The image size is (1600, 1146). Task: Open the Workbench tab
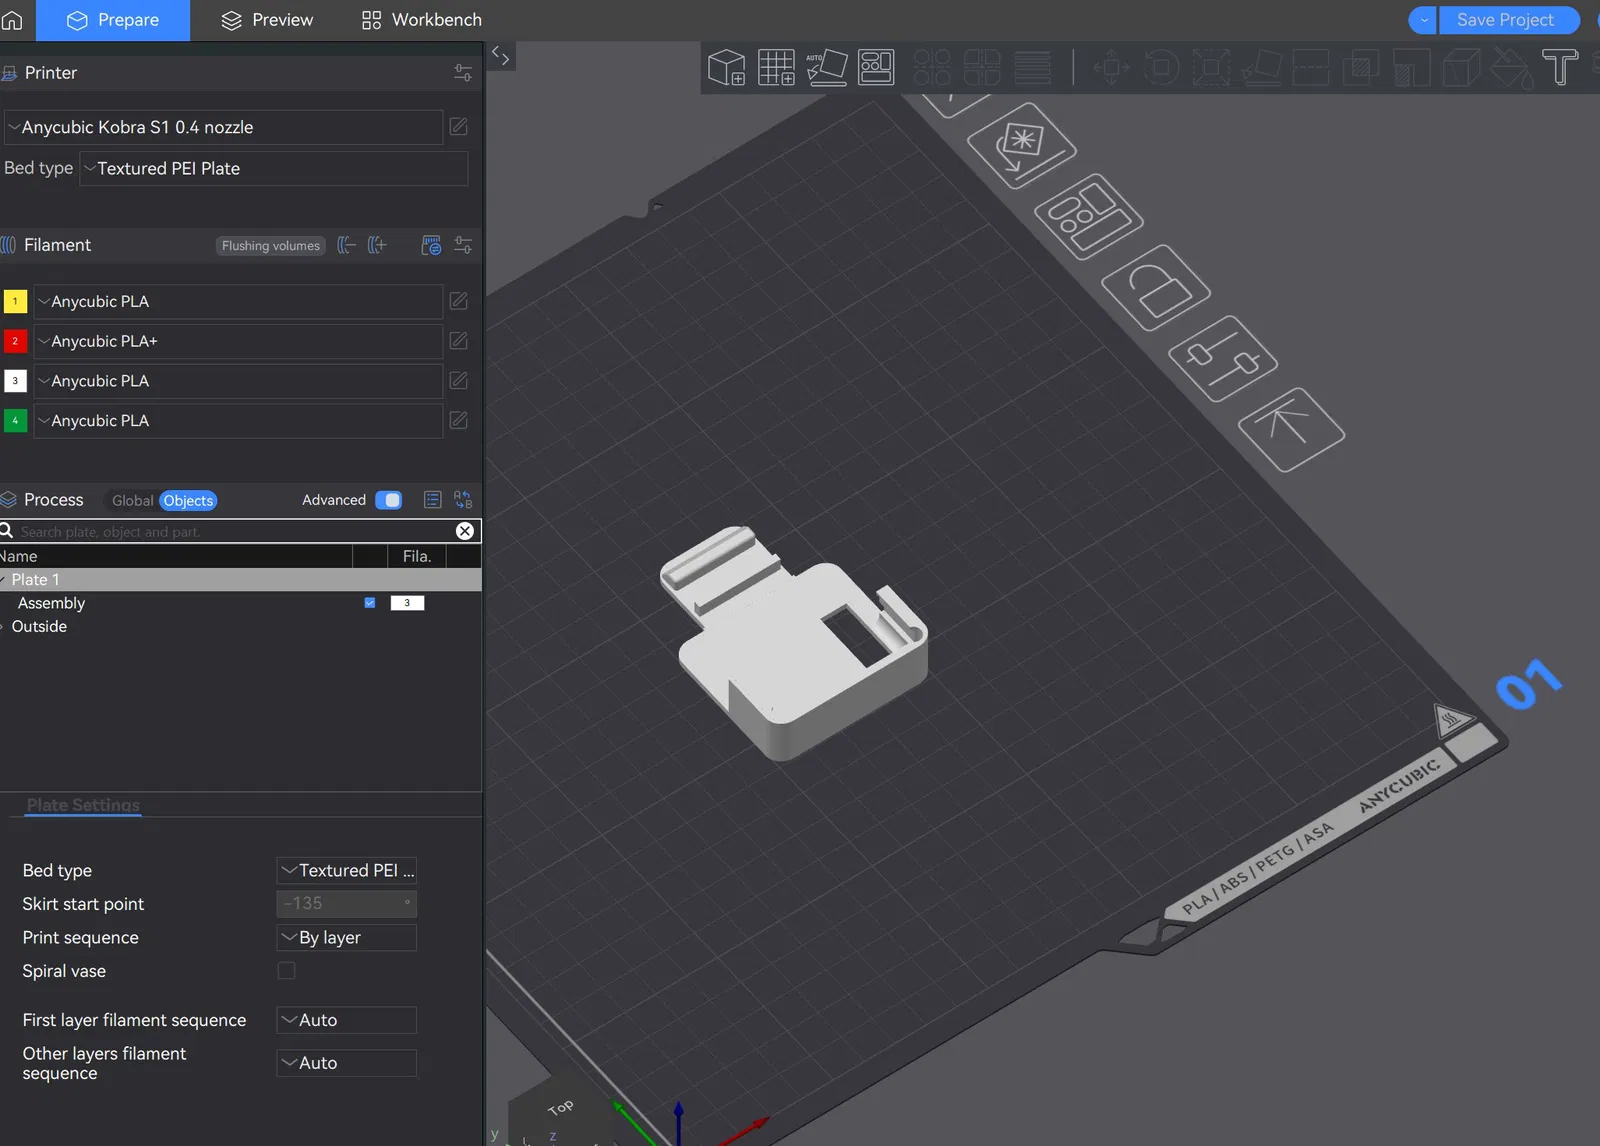(421, 20)
